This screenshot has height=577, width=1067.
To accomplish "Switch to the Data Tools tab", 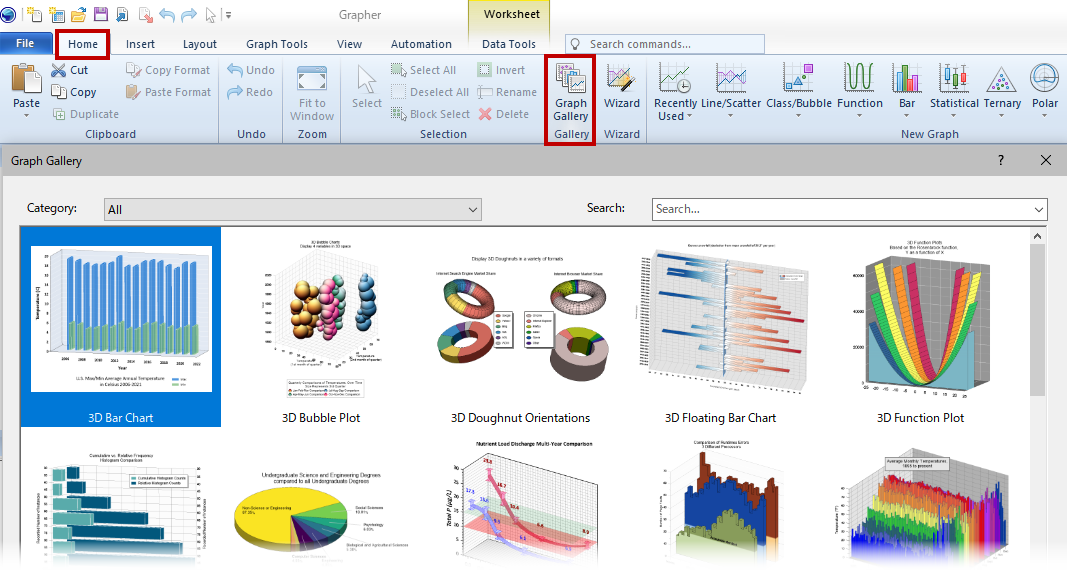I will click(509, 44).
